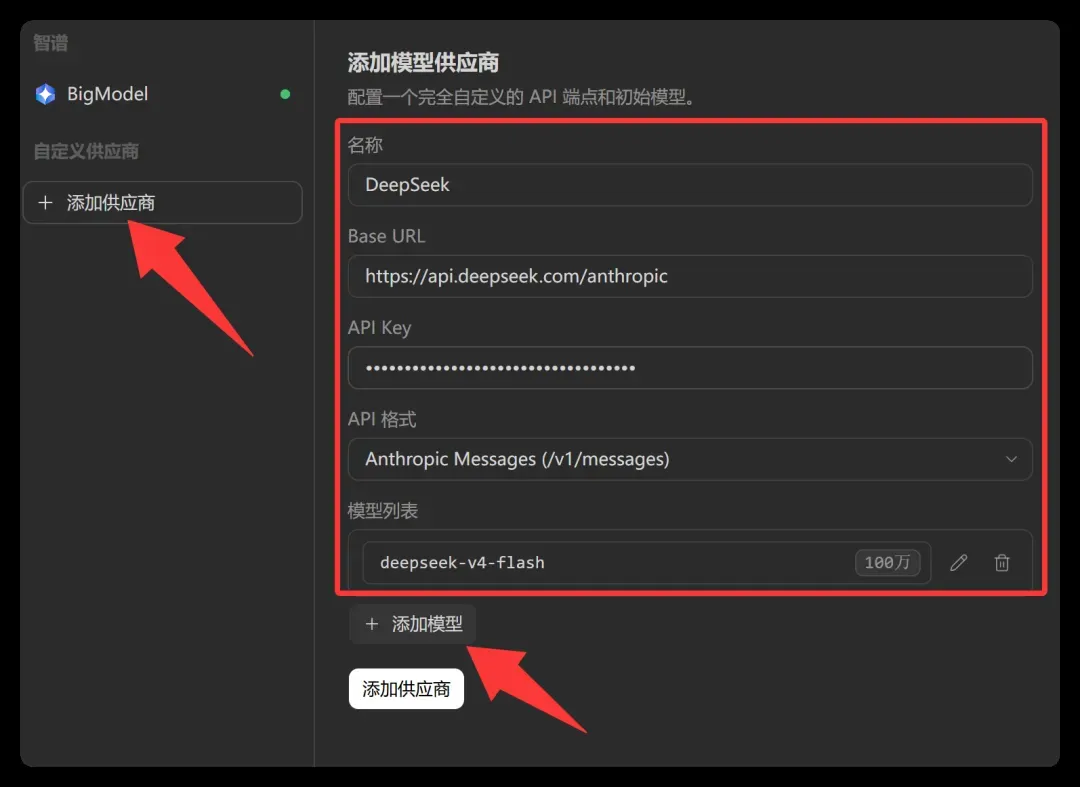Delete deepseek-v4-flash with the trash icon

click(x=1002, y=563)
